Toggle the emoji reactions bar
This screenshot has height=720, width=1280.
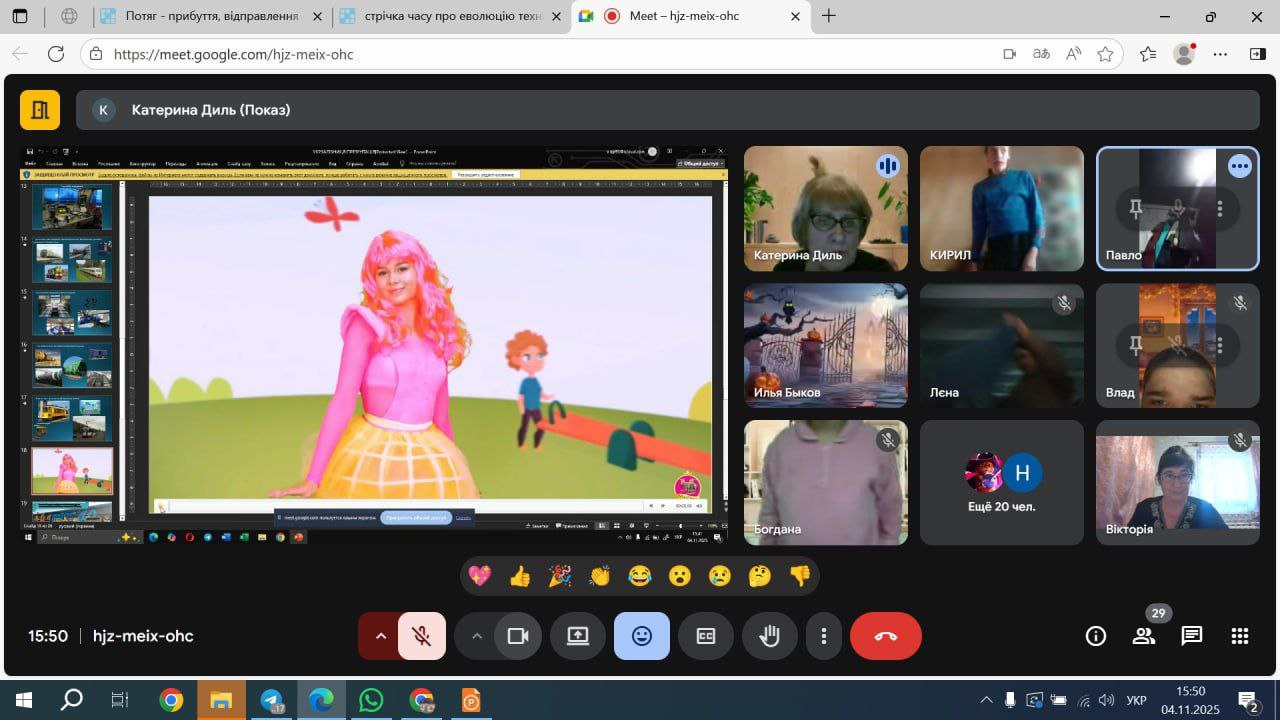pyautogui.click(x=642, y=636)
